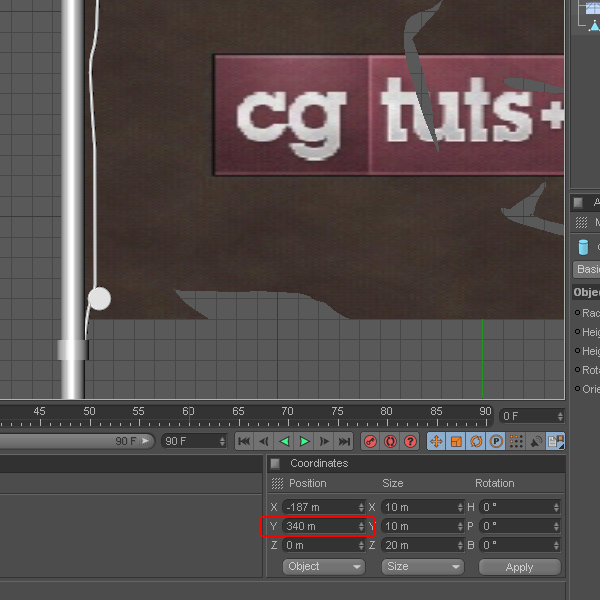Viewport: 600px width, 600px height.
Task: Toggle keyframe dot next to Rad parameter
Action: click(577, 313)
